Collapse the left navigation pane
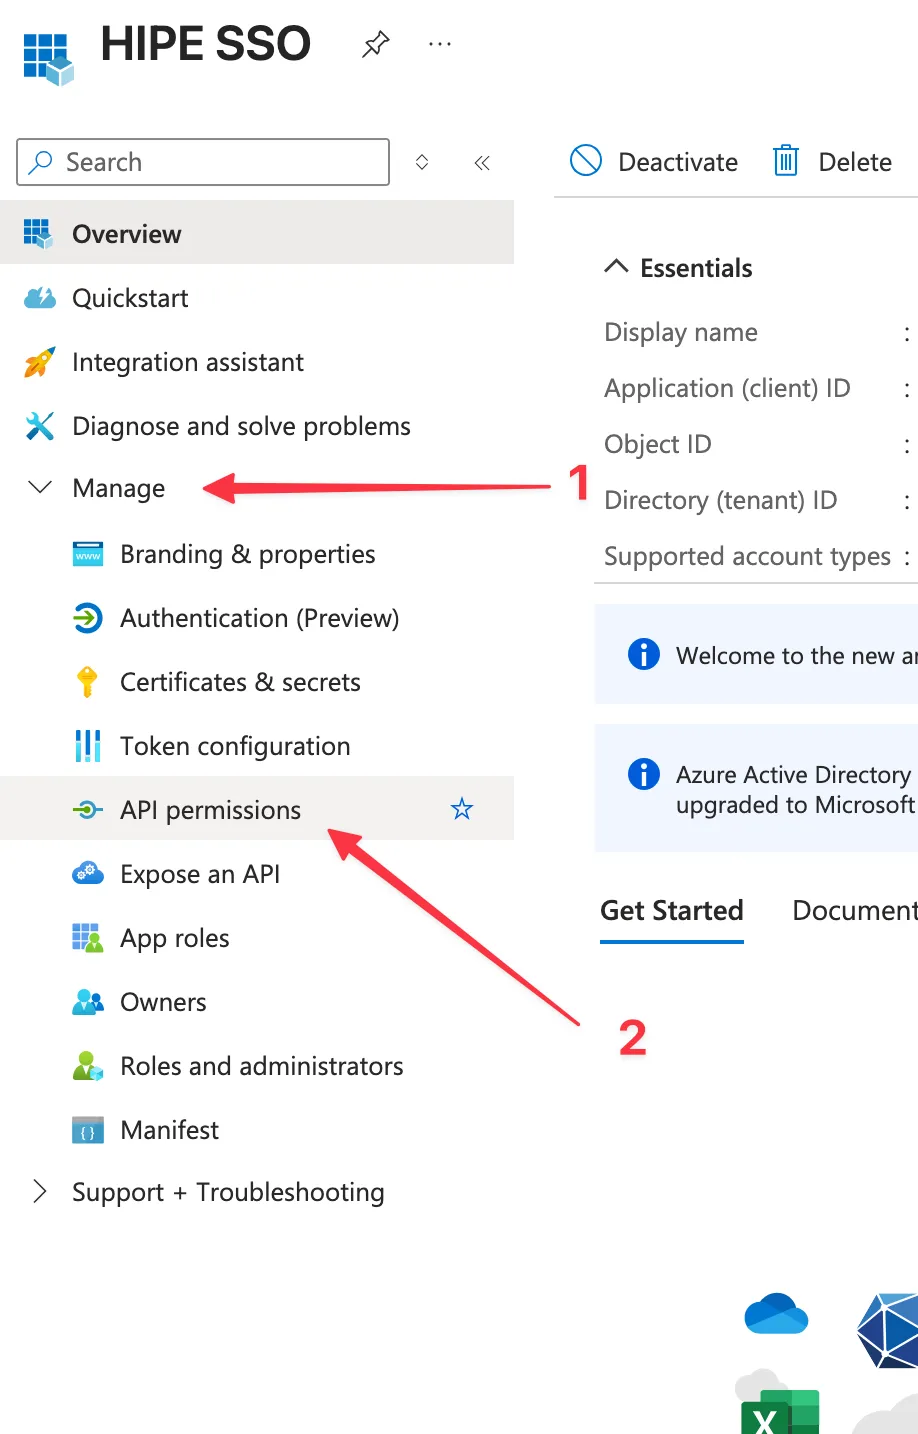Screen dimensions: 918x1434 481,162
